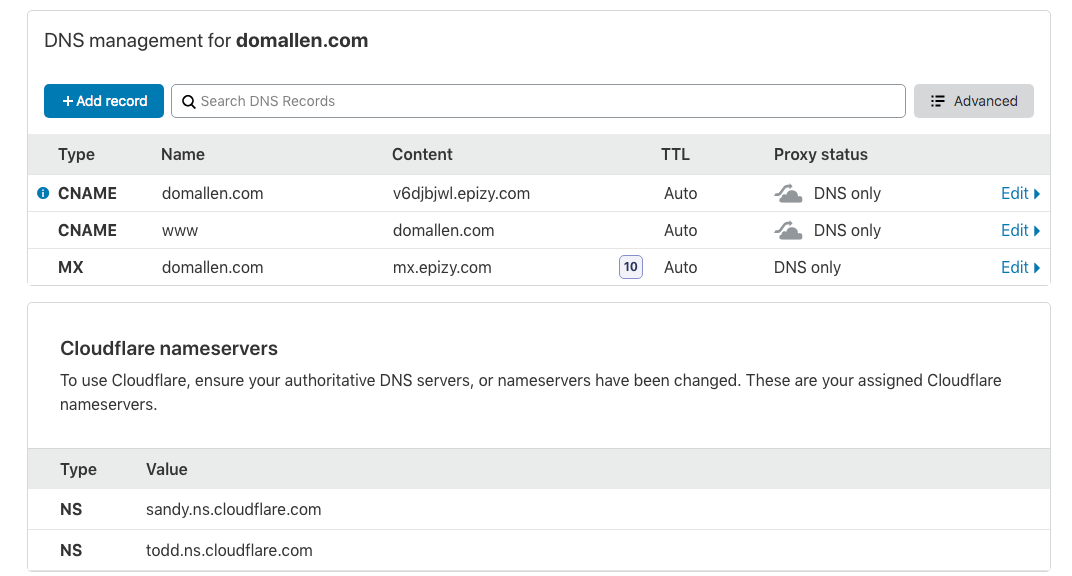Select the sandy.ns.cloudflare.com nameserver value
Viewport: 1072px width, 576px height.
coord(233,509)
